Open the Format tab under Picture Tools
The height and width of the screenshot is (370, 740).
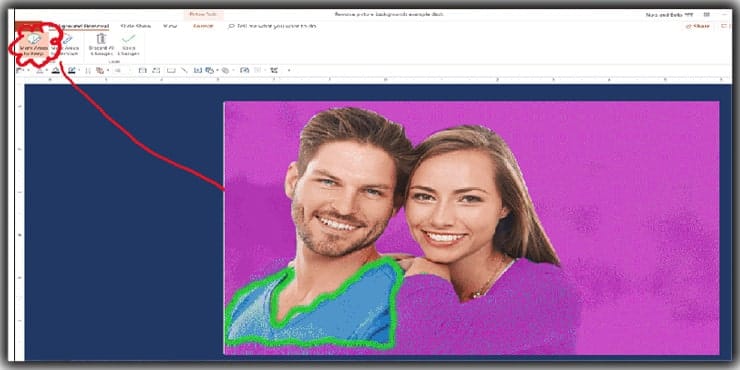click(x=203, y=26)
